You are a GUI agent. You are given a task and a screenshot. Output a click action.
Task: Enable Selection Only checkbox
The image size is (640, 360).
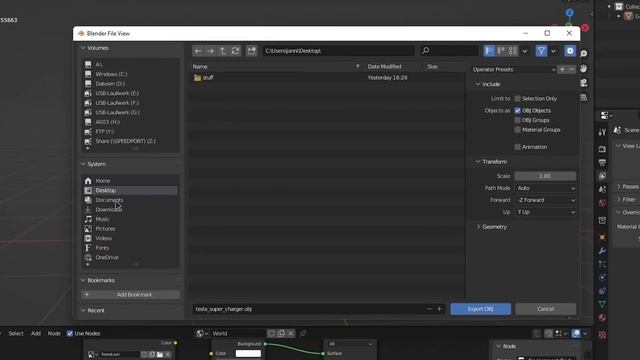pyautogui.click(x=518, y=99)
